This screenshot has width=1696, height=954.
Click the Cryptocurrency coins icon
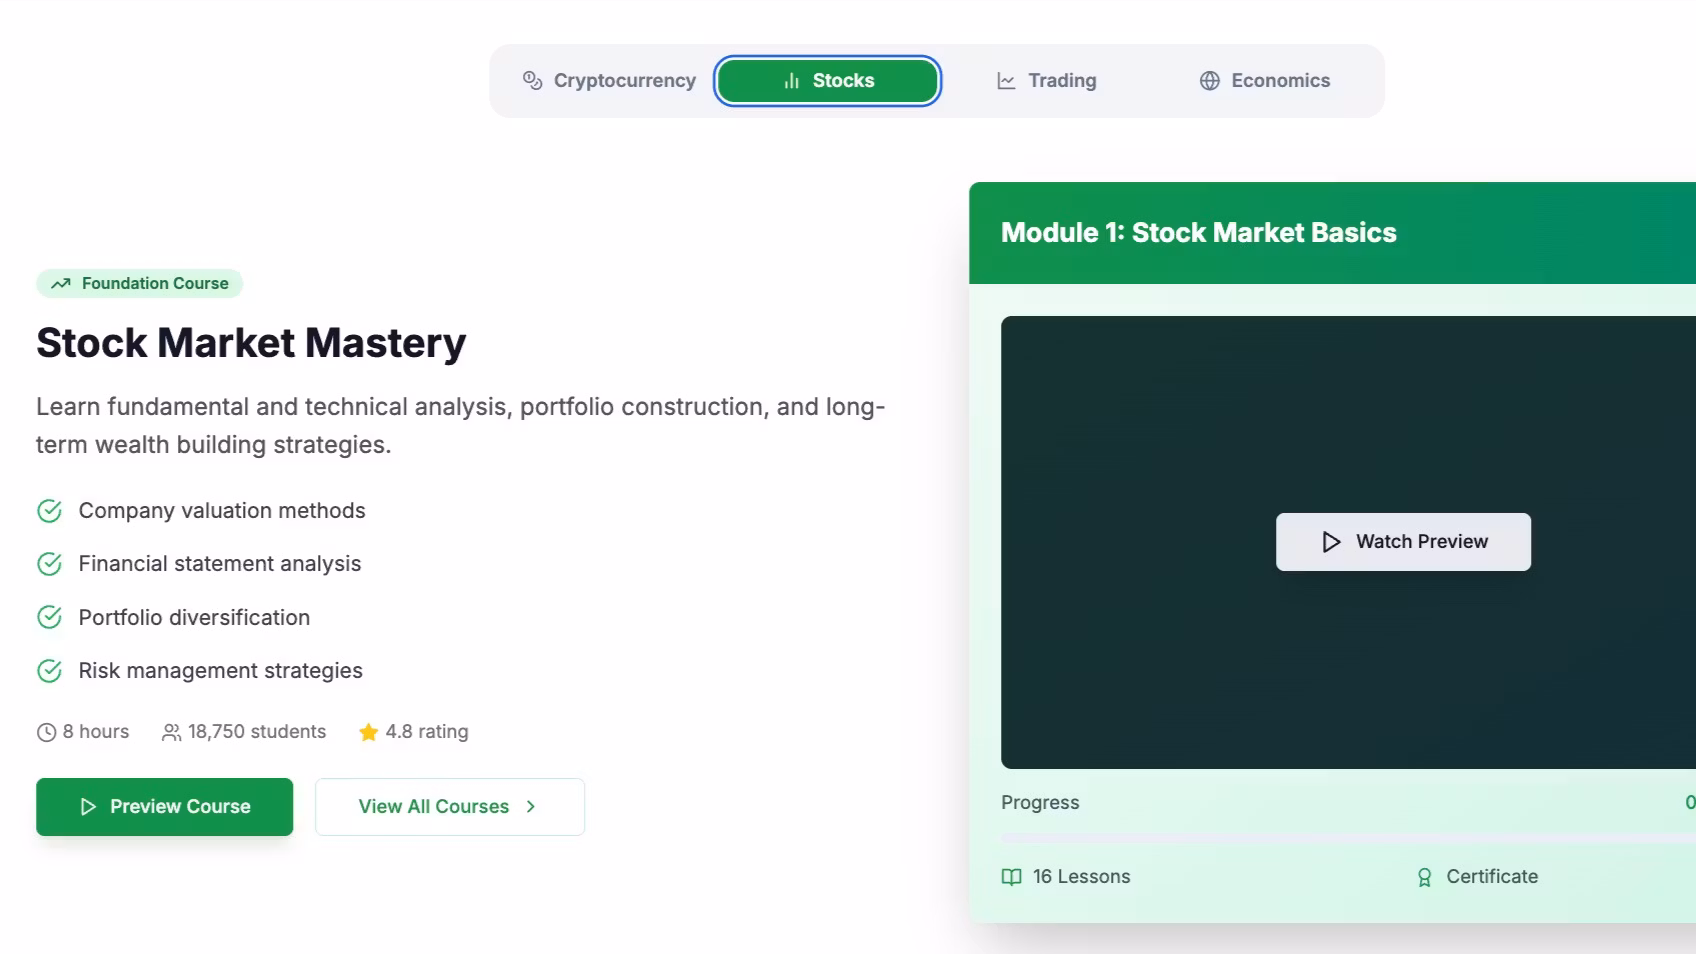click(x=532, y=81)
